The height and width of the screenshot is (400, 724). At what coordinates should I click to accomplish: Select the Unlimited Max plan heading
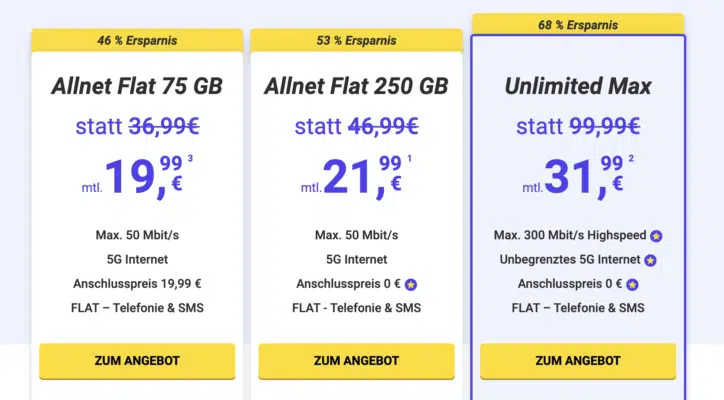[x=578, y=86]
